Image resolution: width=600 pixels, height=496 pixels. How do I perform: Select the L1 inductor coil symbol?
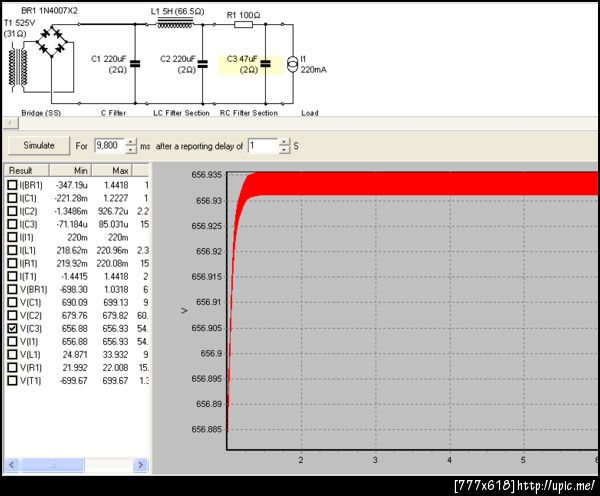[175, 24]
